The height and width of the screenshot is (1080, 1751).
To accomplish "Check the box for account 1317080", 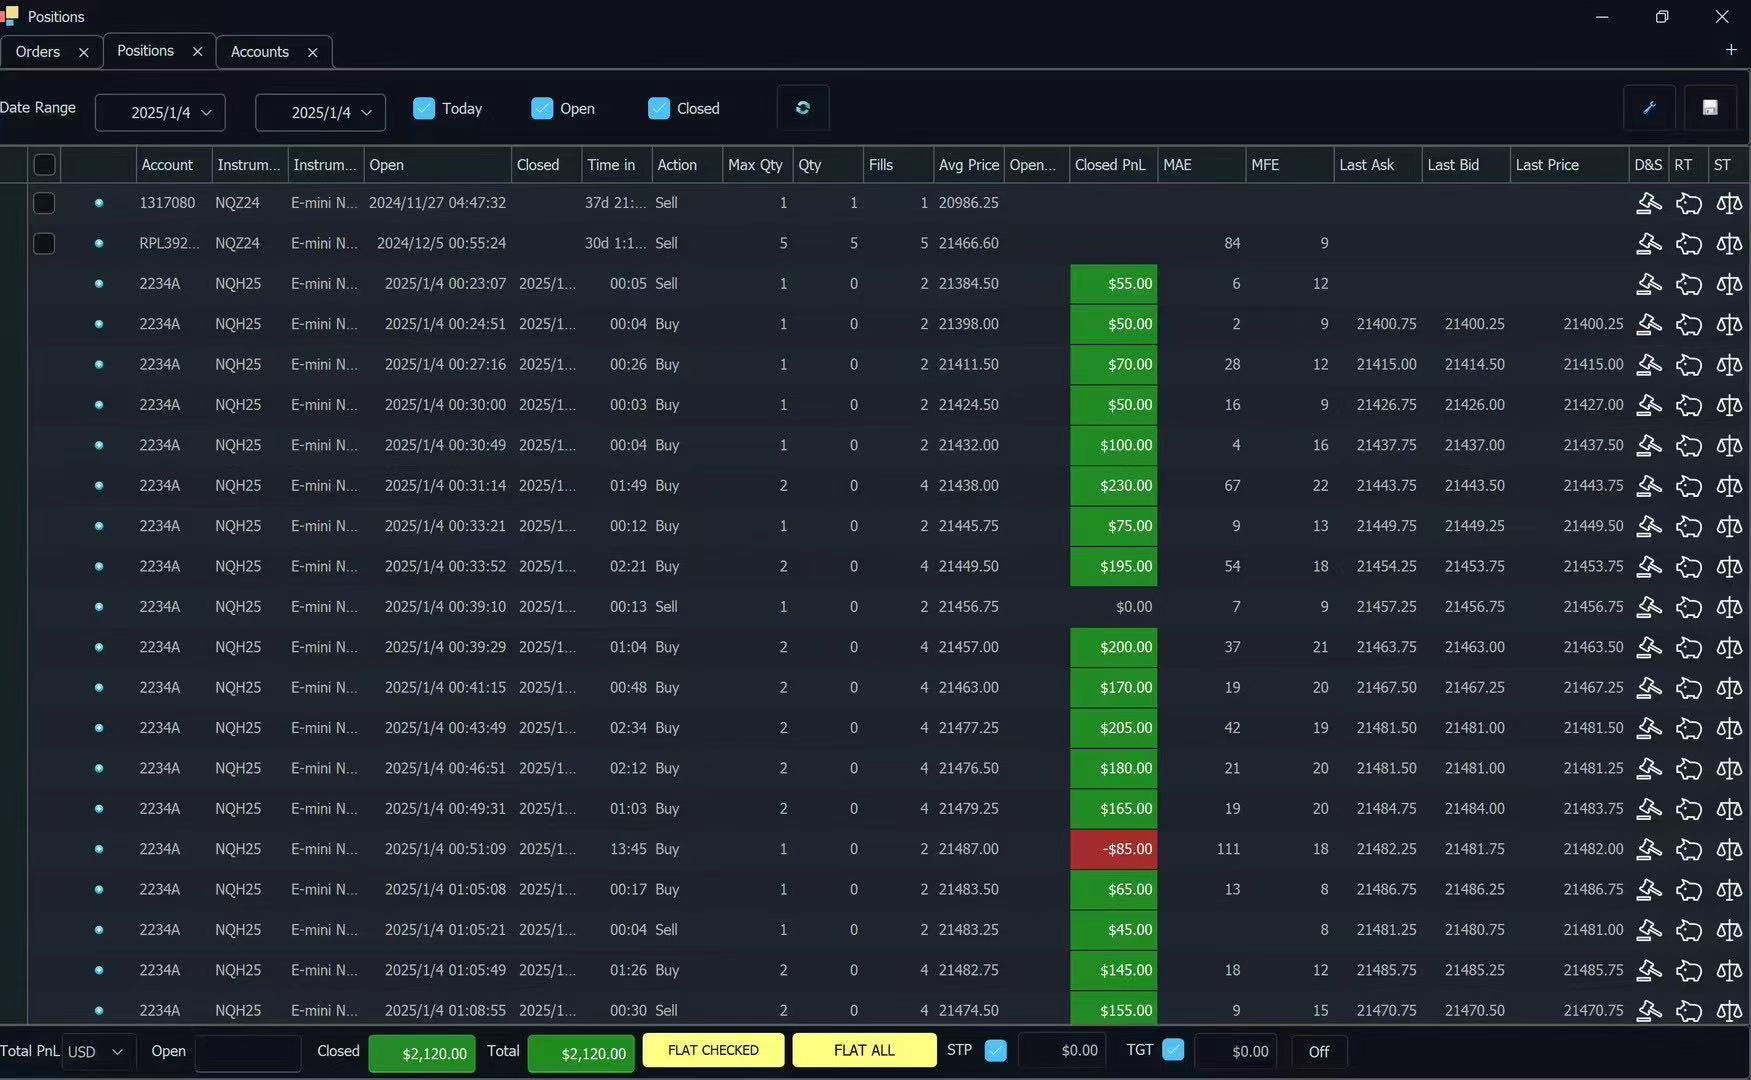I will (44, 203).
